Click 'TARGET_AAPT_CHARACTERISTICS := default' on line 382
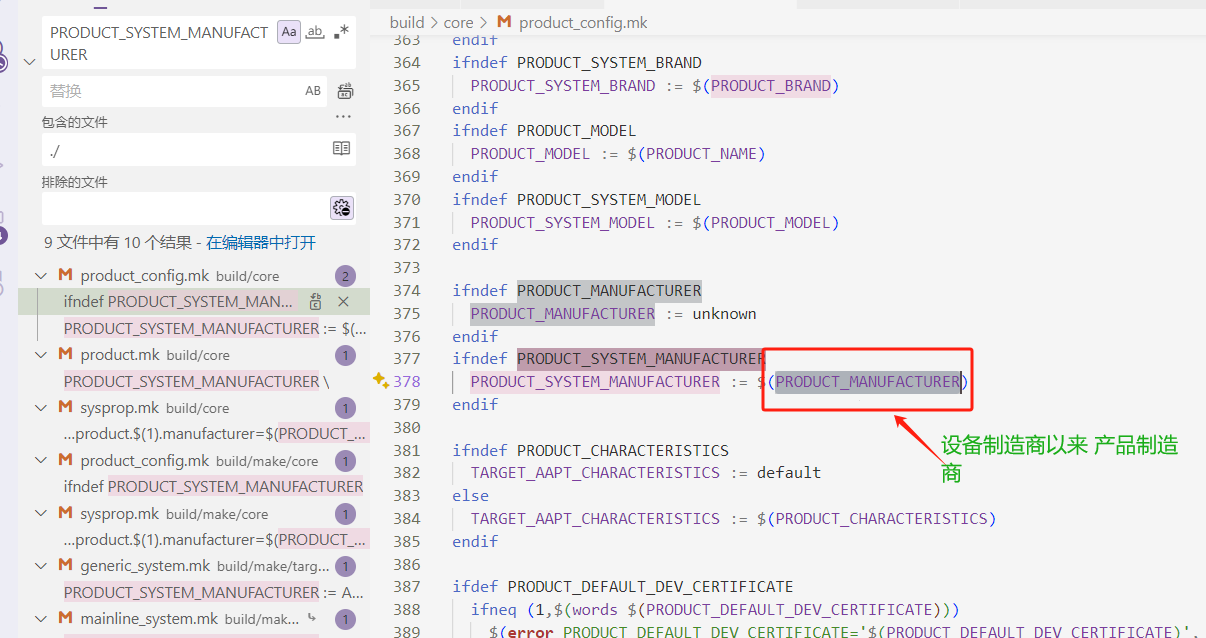The height and width of the screenshot is (638, 1206). pos(646,472)
